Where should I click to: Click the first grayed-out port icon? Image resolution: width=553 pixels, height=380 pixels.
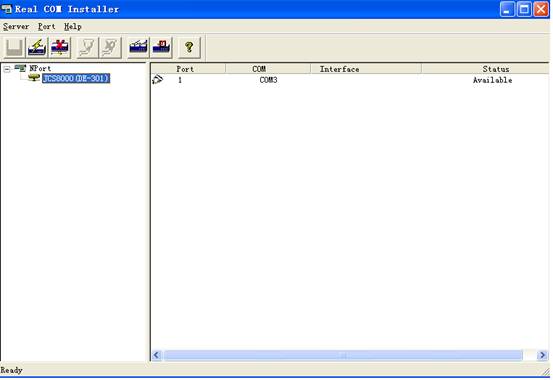click(87, 47)
